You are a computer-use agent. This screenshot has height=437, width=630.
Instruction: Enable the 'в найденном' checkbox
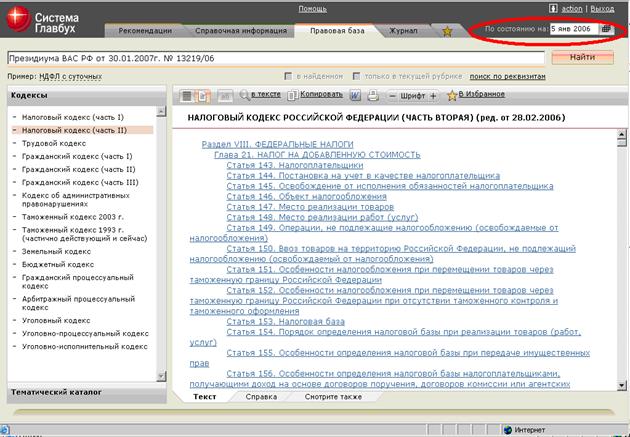pyautogui.click(x=288, y=76)
